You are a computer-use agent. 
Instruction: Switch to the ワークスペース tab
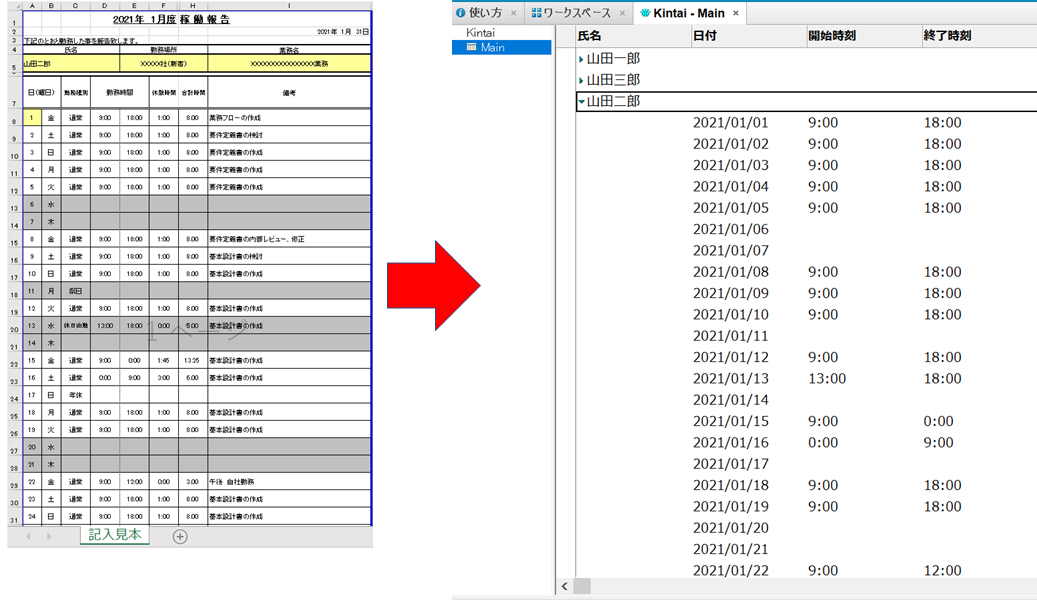click(x=577, y=13)
